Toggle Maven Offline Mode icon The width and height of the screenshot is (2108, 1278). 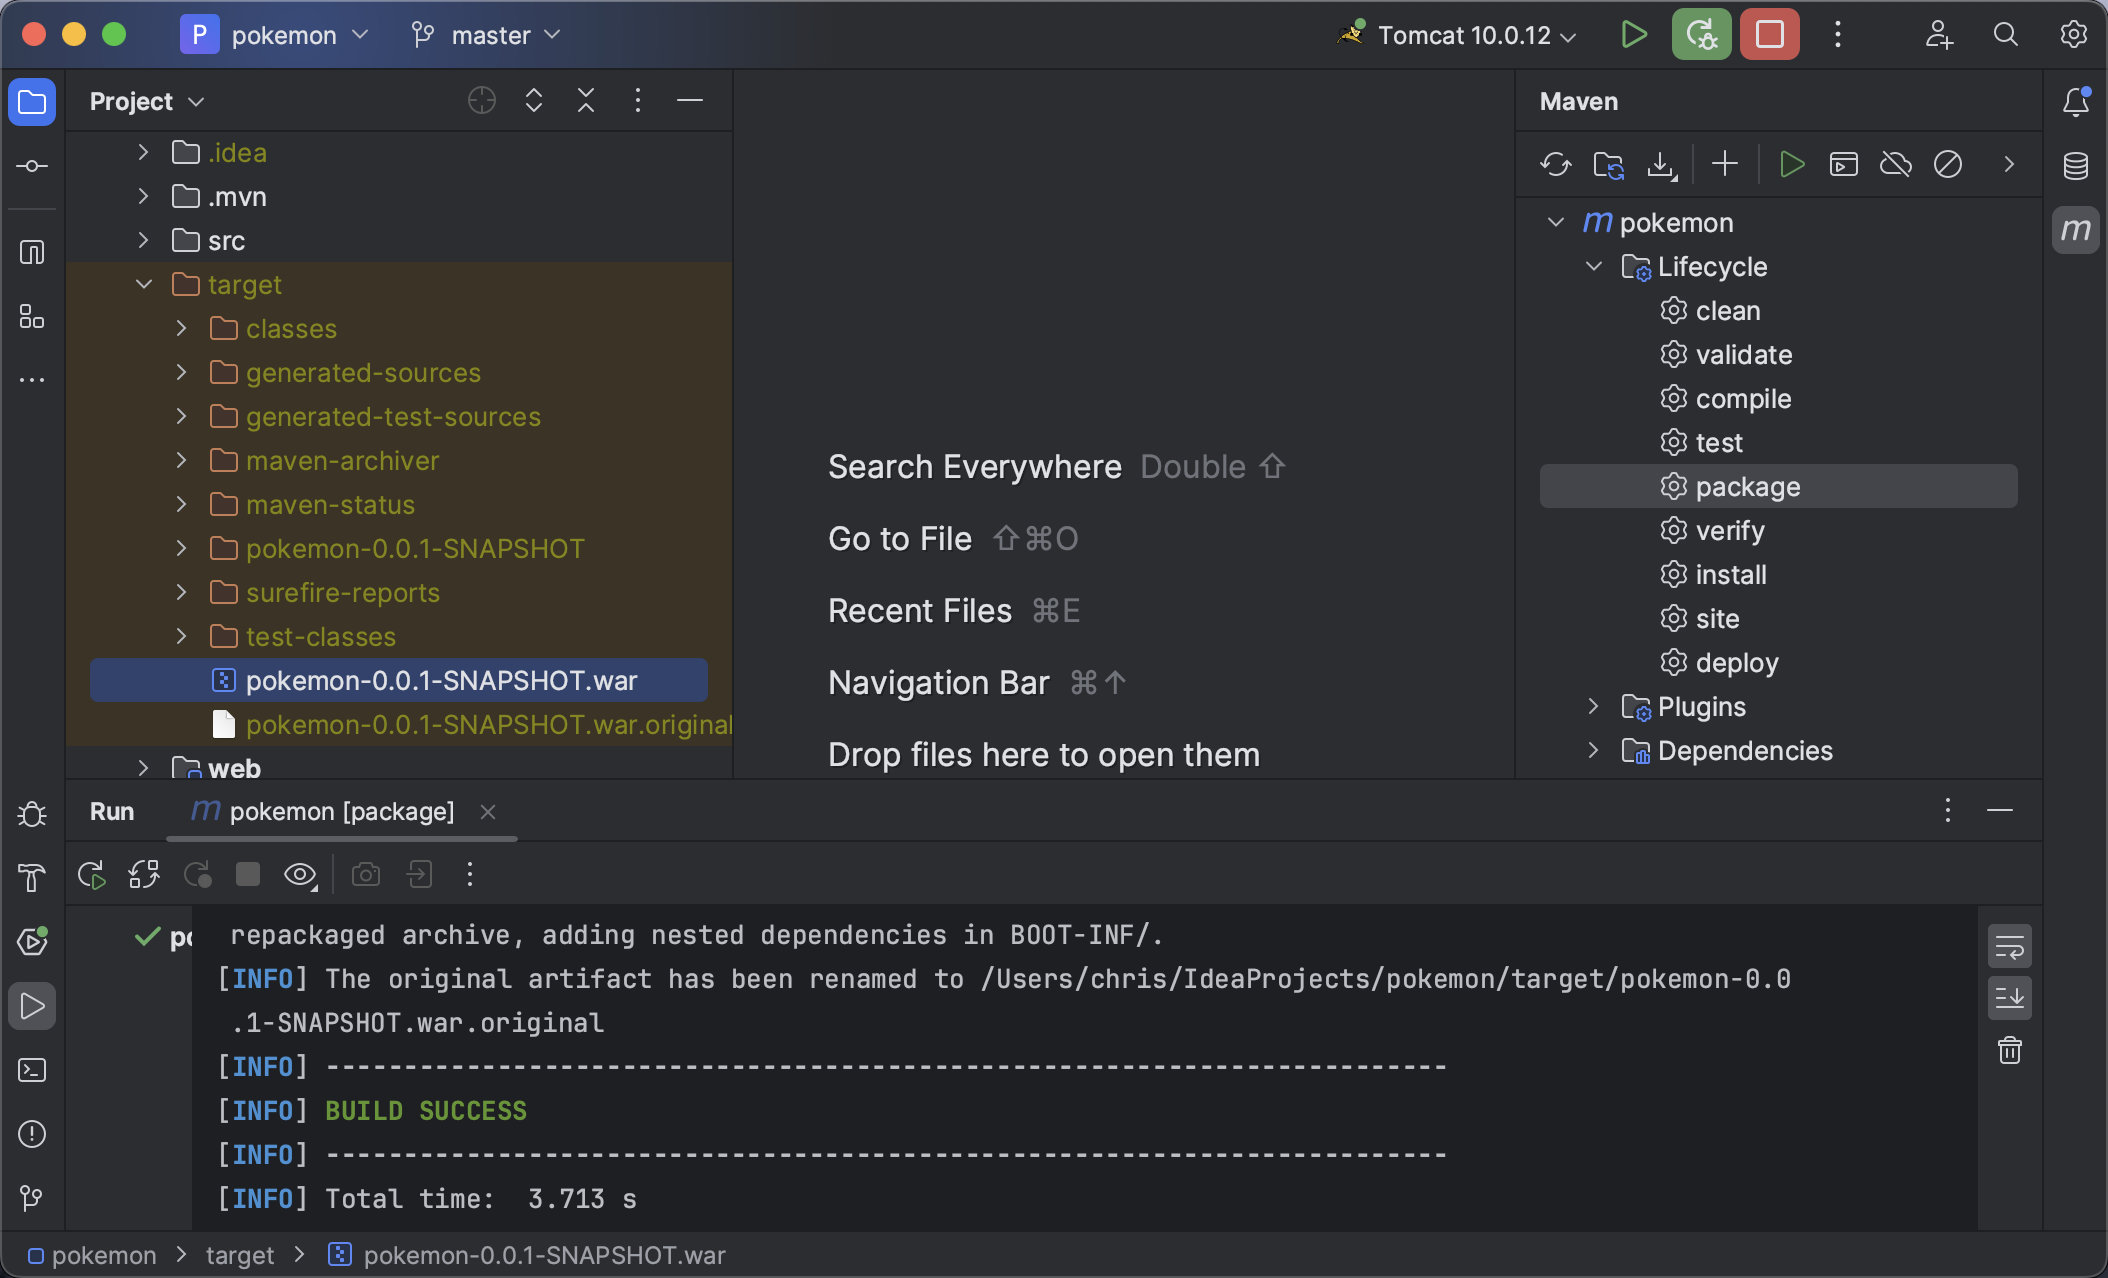click(1895, 164)
